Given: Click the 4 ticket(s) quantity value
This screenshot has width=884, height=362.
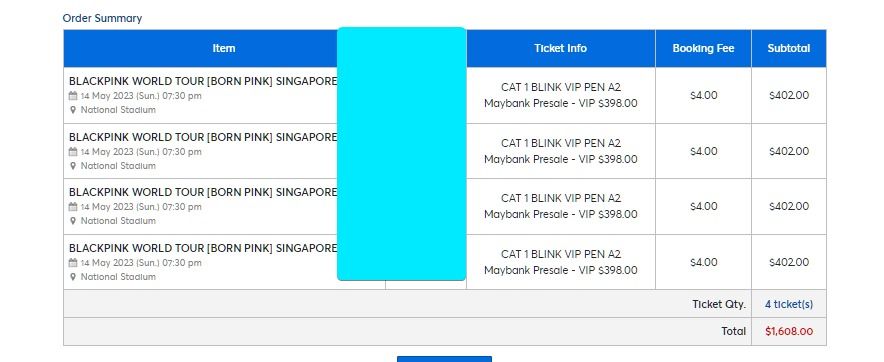Looking at the screenshot, I should click(x=789, y=304).
